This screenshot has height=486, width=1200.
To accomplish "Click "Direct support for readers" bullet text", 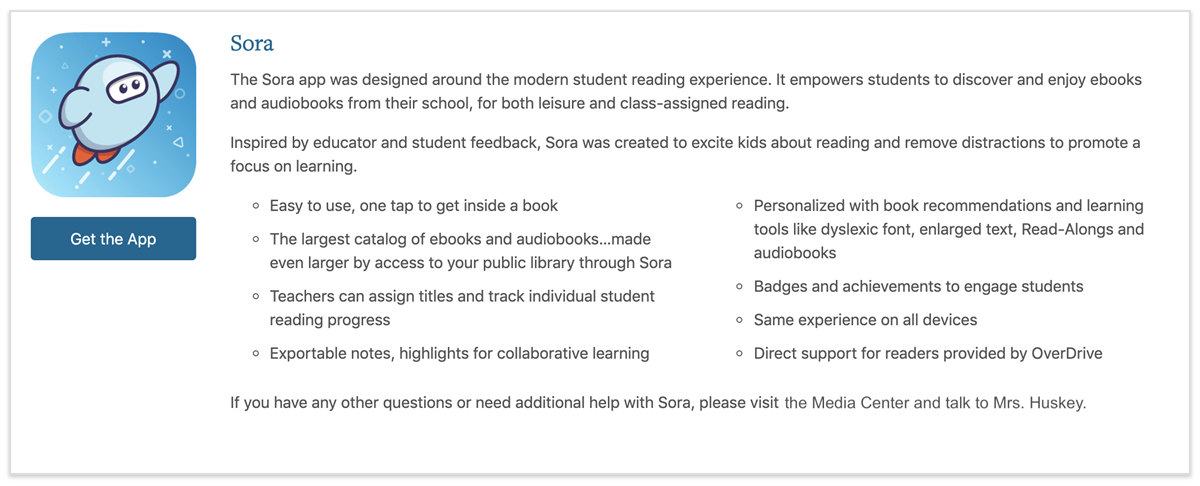I will [928, 353].
